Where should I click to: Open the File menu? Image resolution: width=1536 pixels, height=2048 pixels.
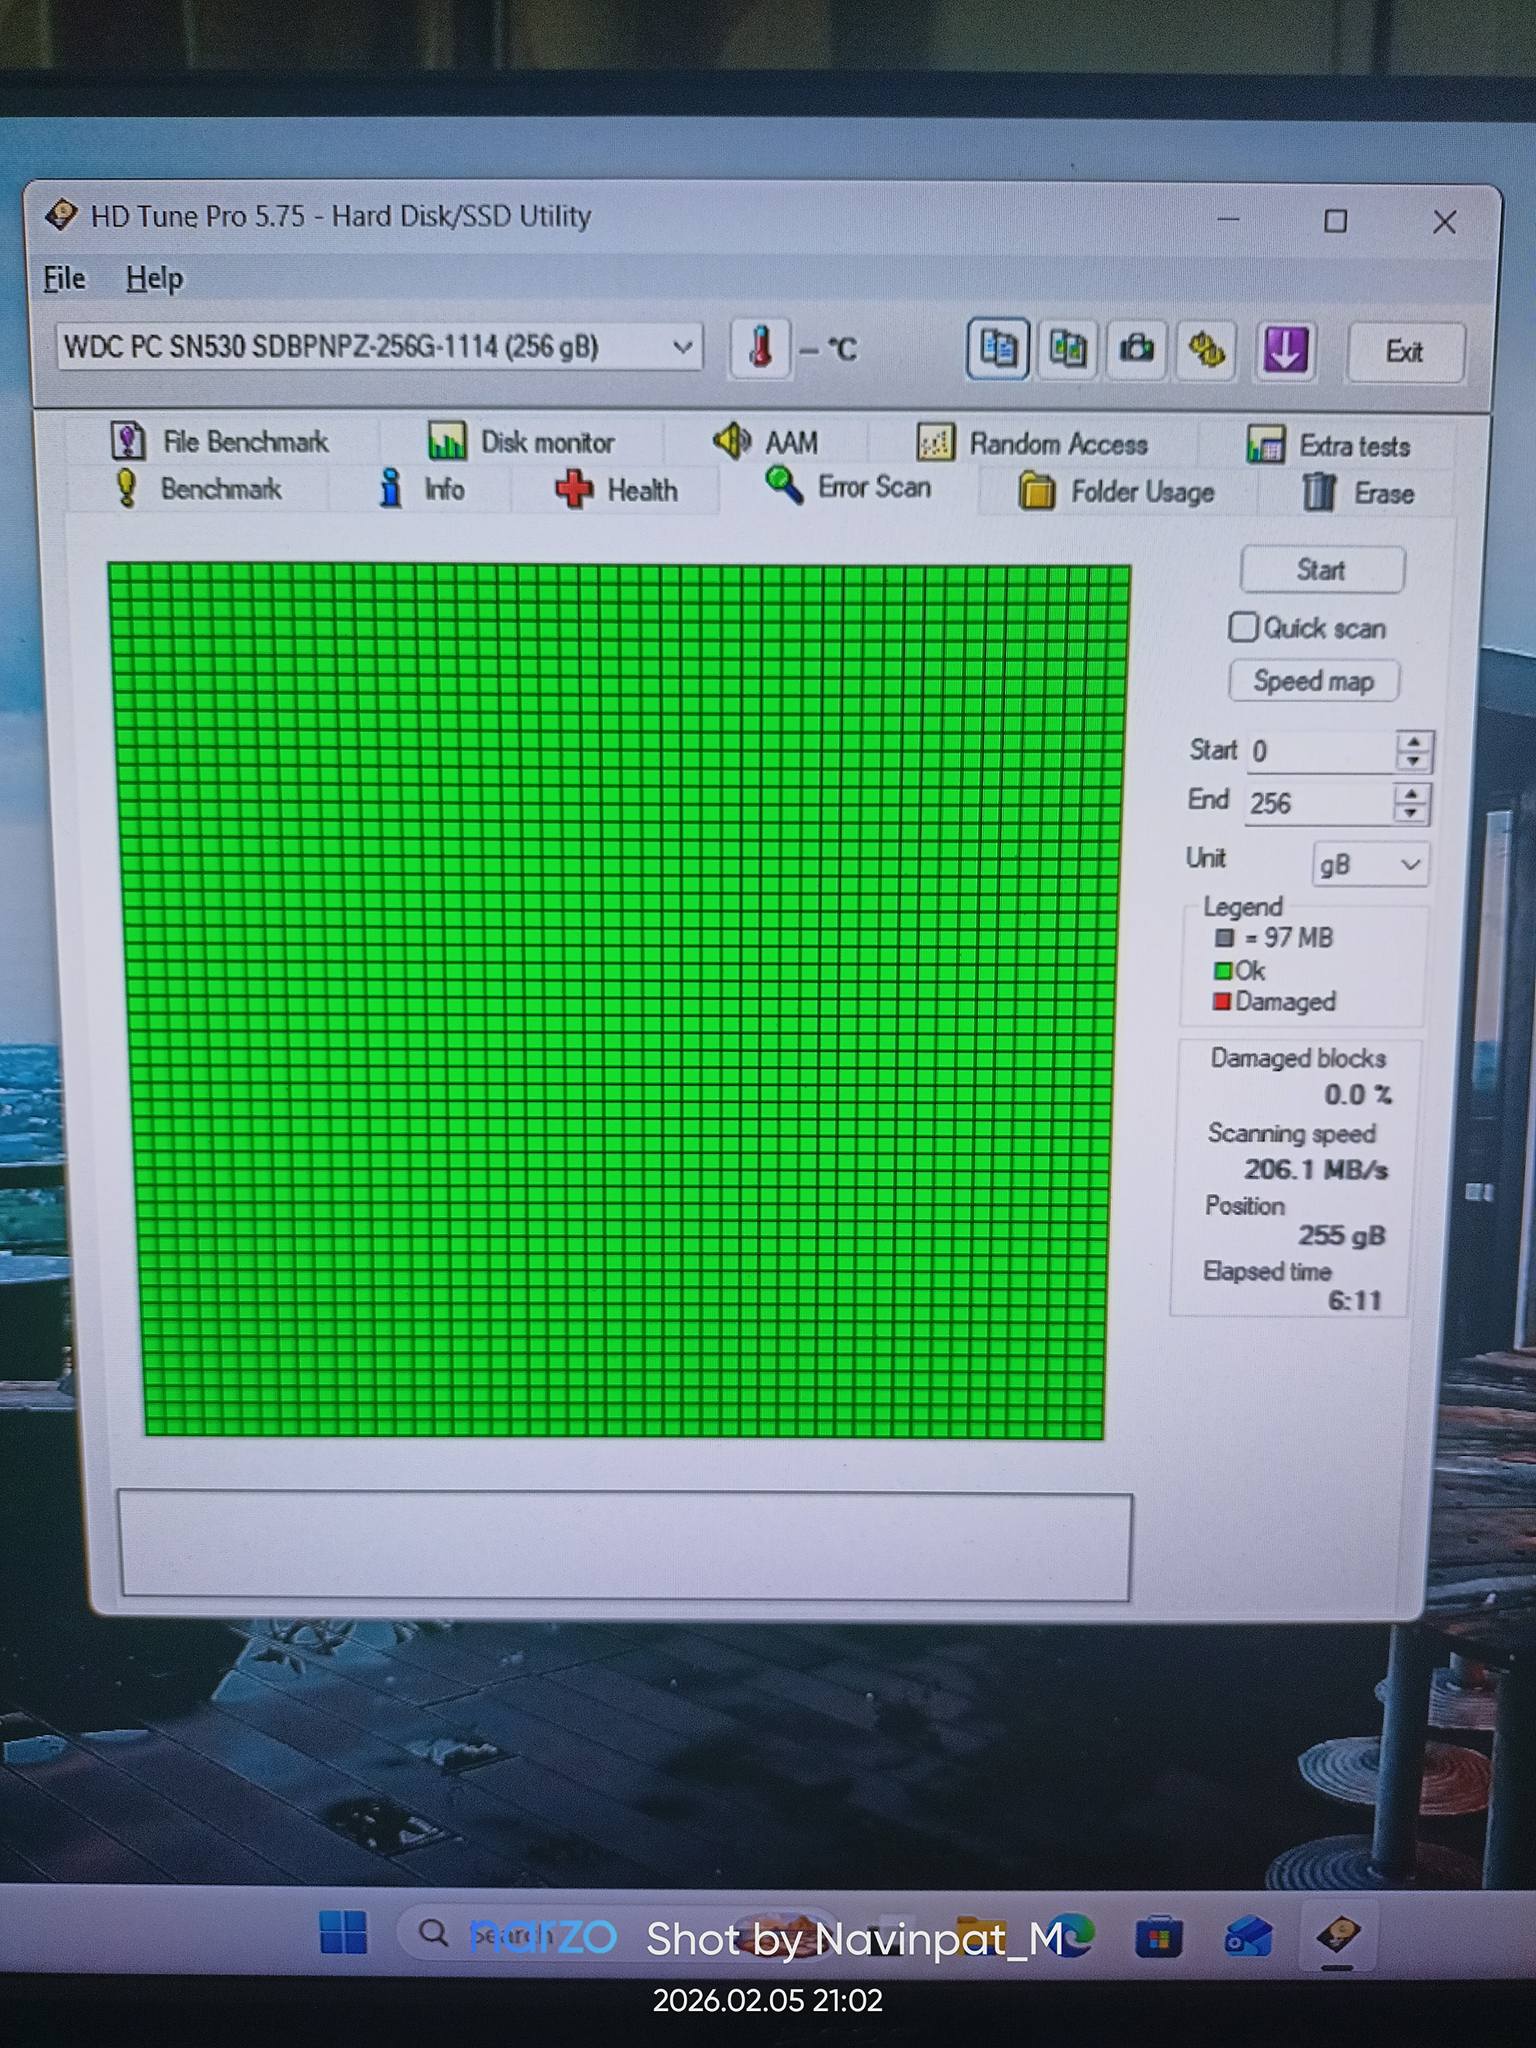(64, 278)
